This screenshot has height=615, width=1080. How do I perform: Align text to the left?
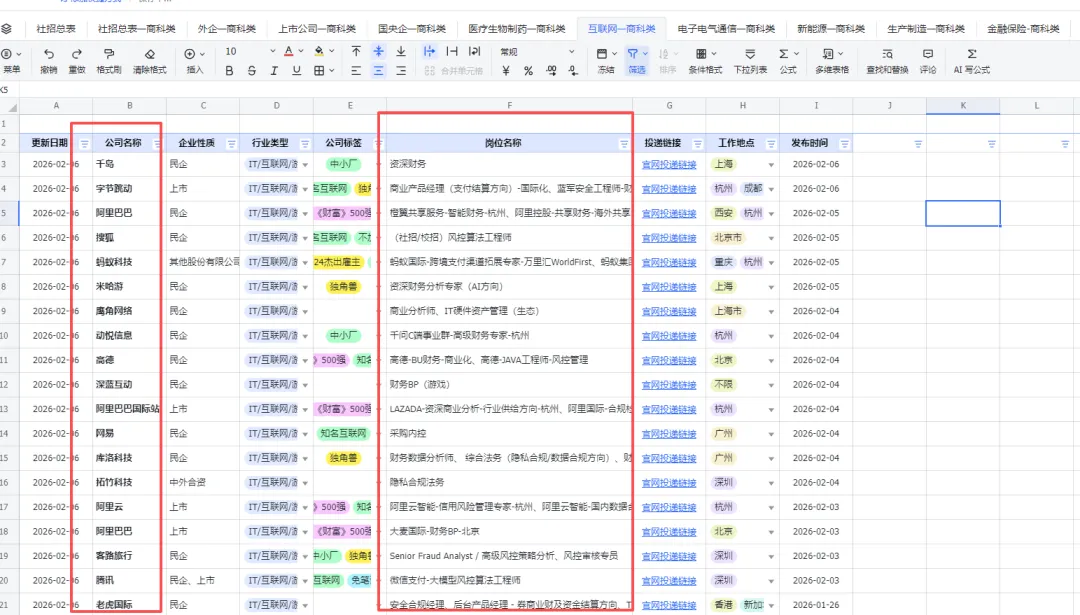[x=356, y=70]
